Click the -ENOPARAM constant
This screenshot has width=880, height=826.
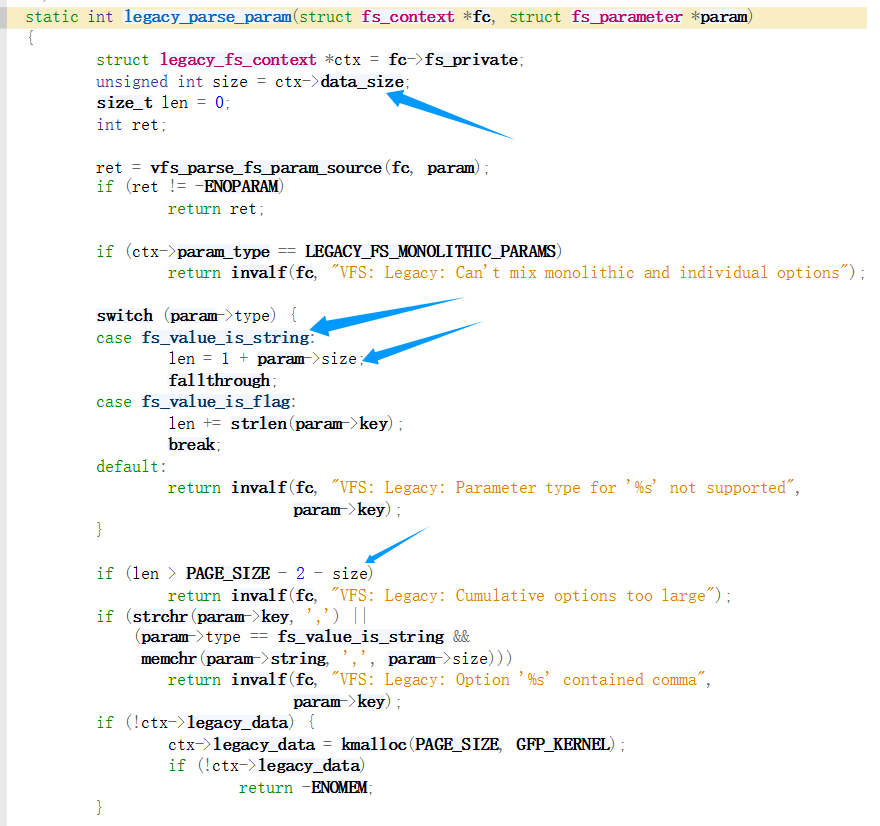237,187
